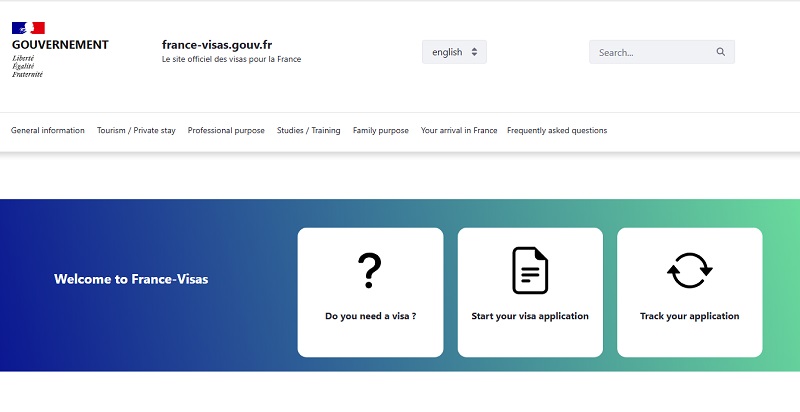Open the Tourism / Private stay menu

136,131
